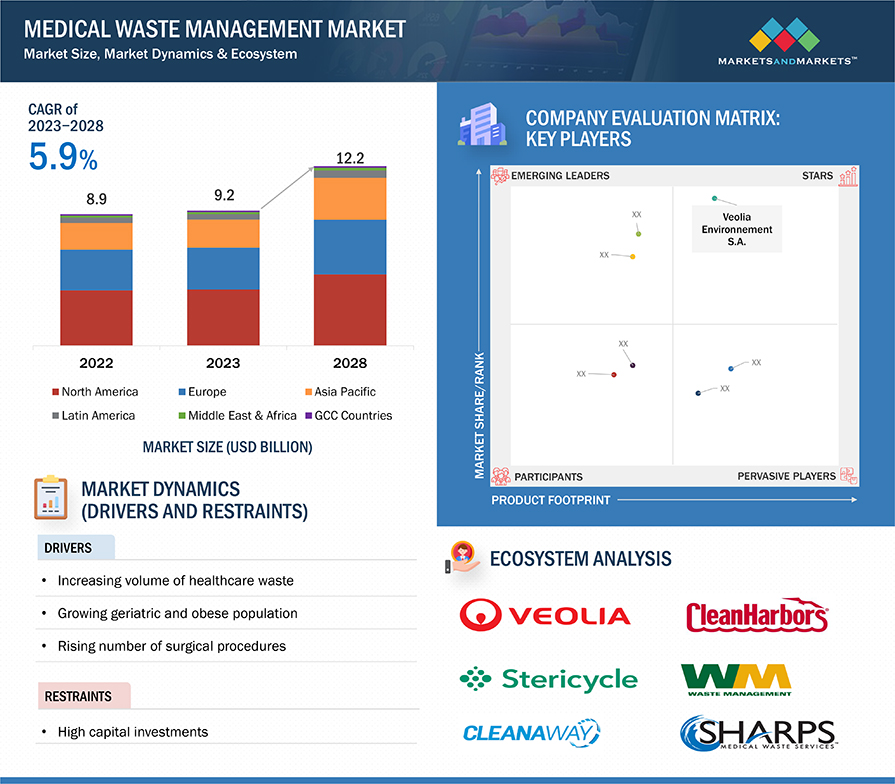Click the Ecosystem Analysis hand icon
Image resolution: width=895 pixels, height=784 pixels.
pos(462,558)
